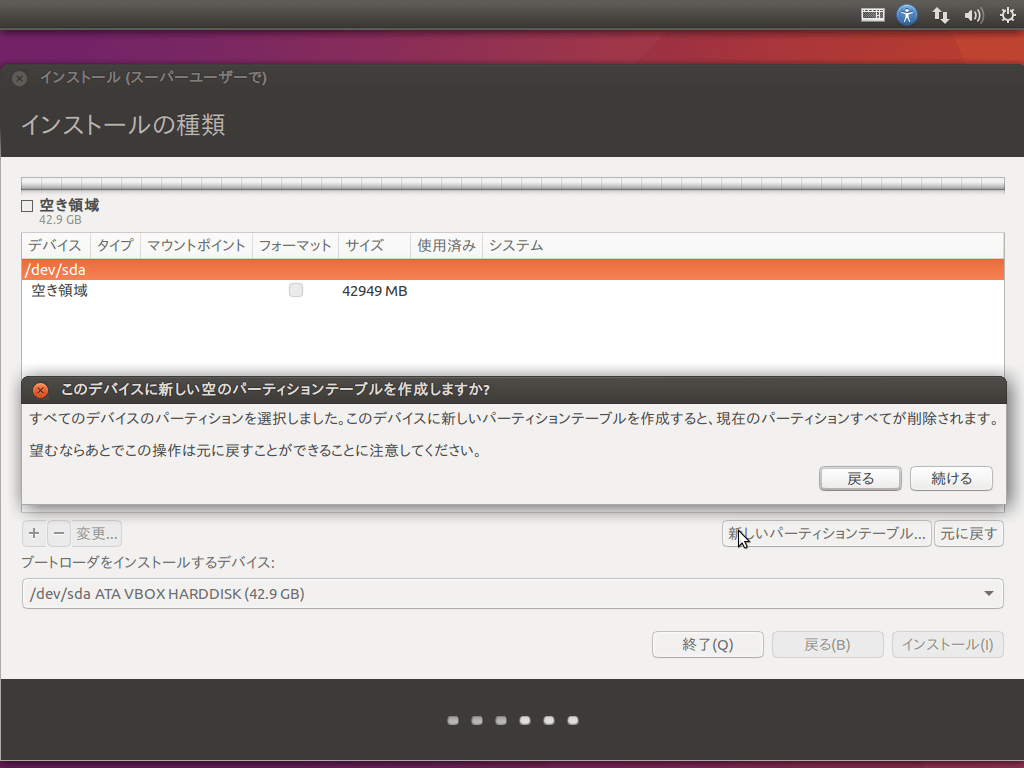1024x768 pixels.
Task: Check the 空き領域 checkbox above the table
Action: pos(25,205)
